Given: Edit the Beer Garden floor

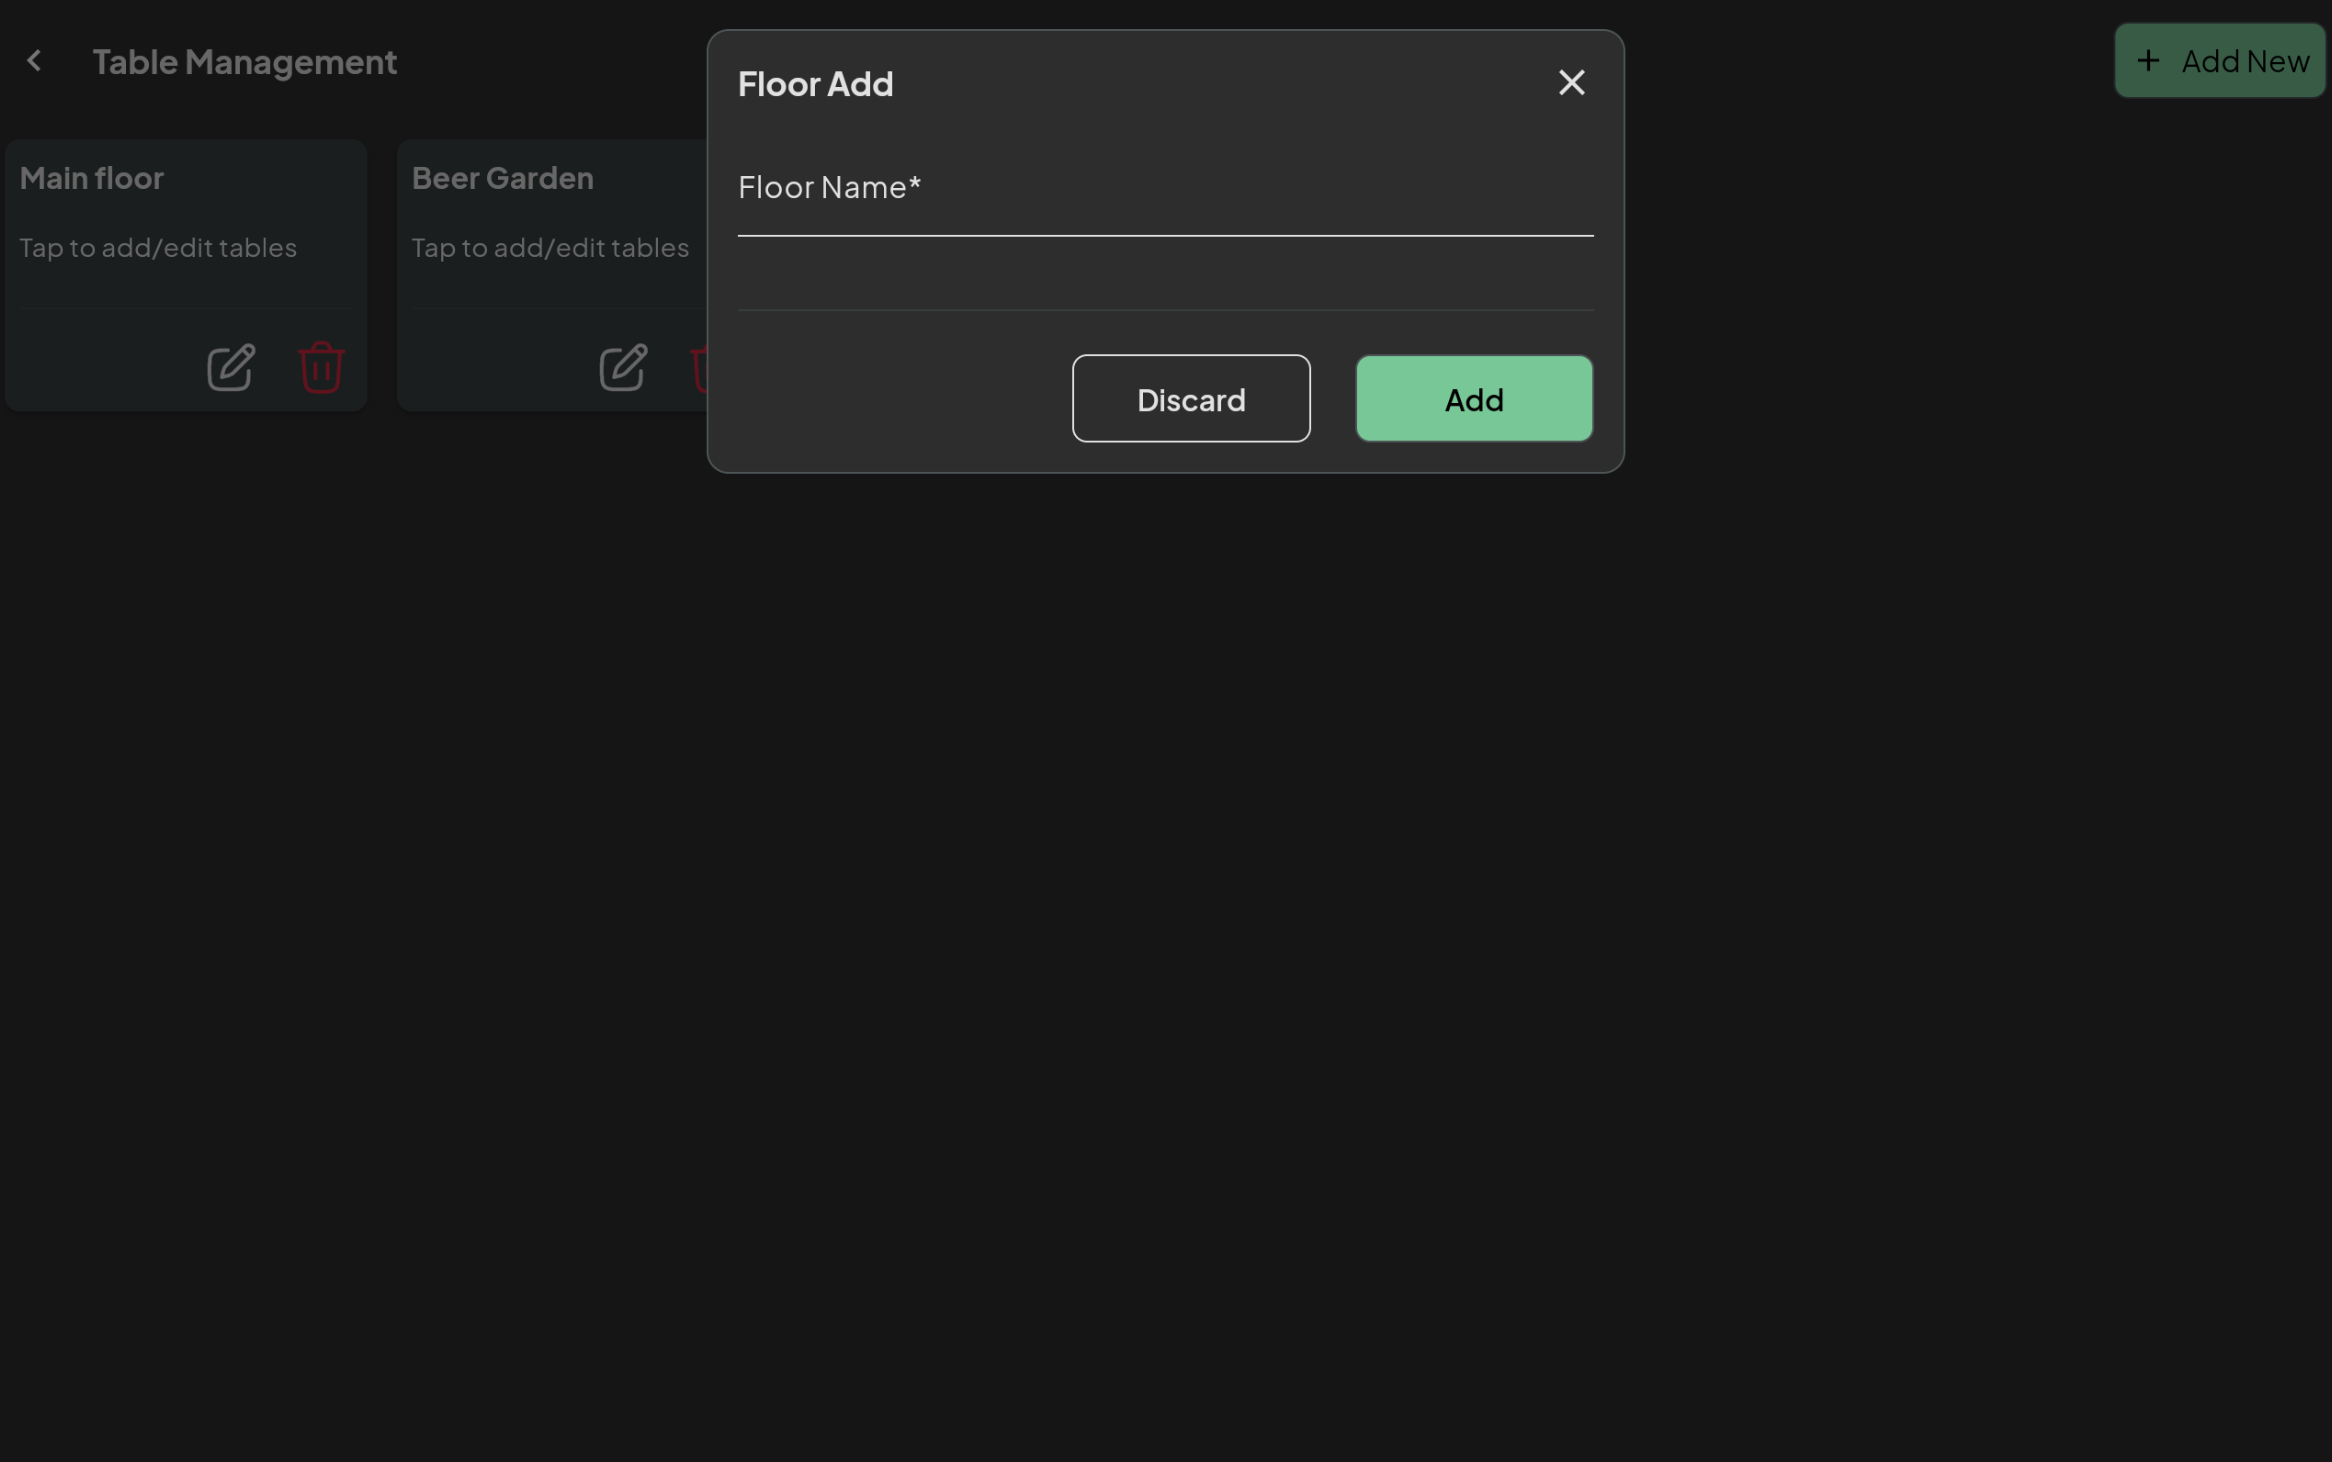Looking at the screenshot, I should tap(623, 368).
